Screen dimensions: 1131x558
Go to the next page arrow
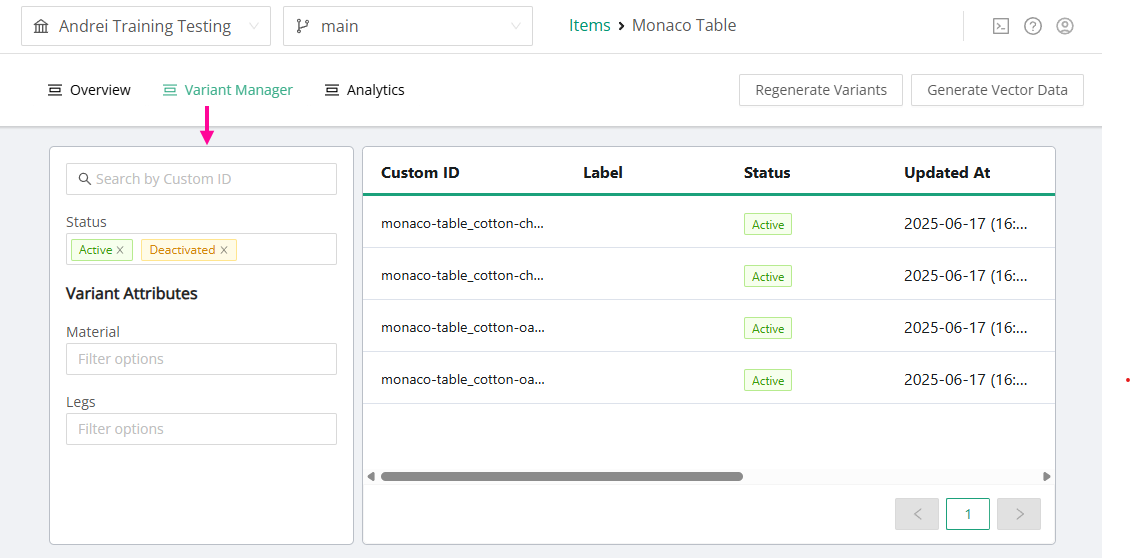(x=1019, y=514)
